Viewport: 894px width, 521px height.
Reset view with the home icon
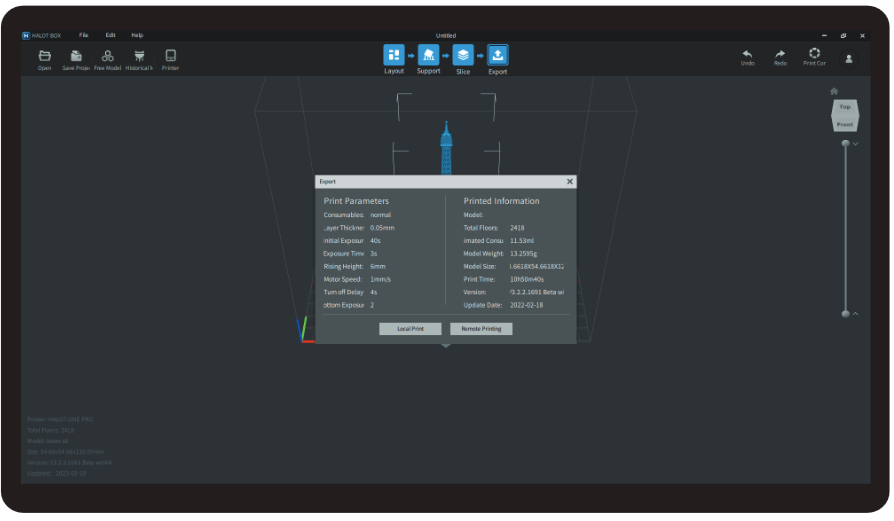[834, 91]
